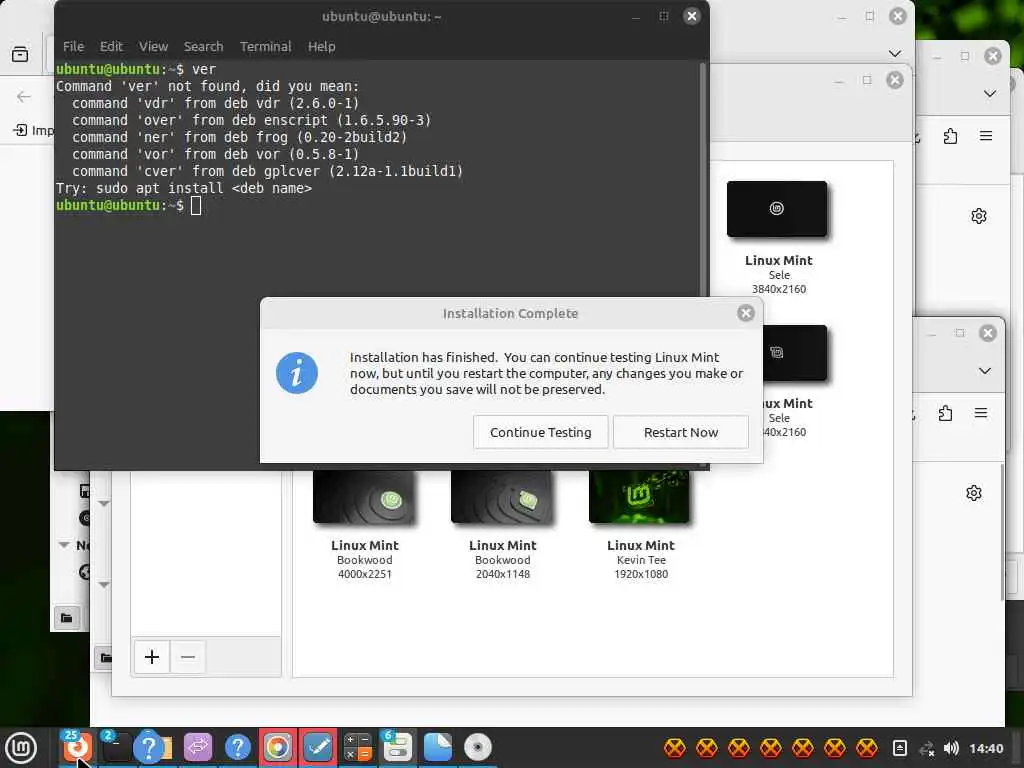Close the Installation Complete dialog
The height and width of the screenshot is (768, 1024).
coord(746,313)
